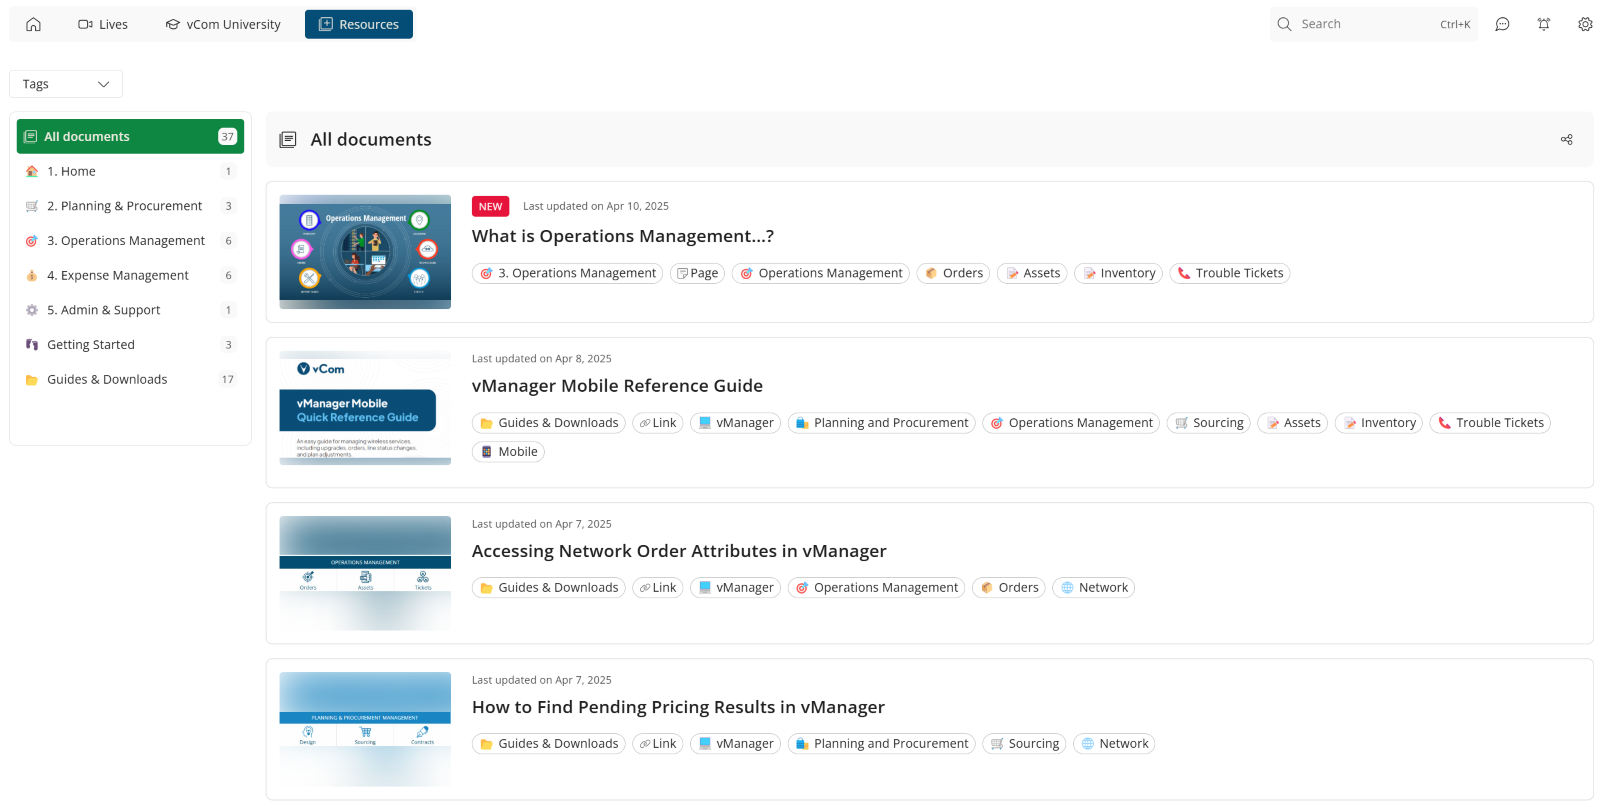Open the Lives tab
Image resolution: width=1600 pixels, height=808 pixels.
click(103, 24)
